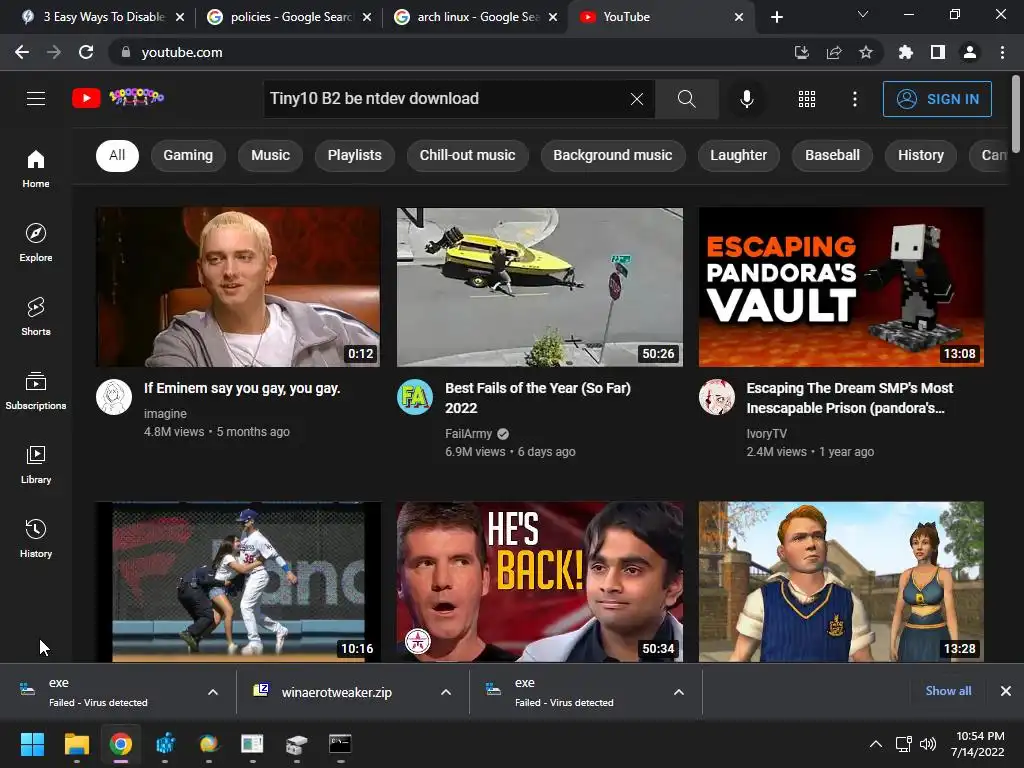Open History in sidebar
The height and width of the screenshot is (768, 1024).
pos(36,539)
